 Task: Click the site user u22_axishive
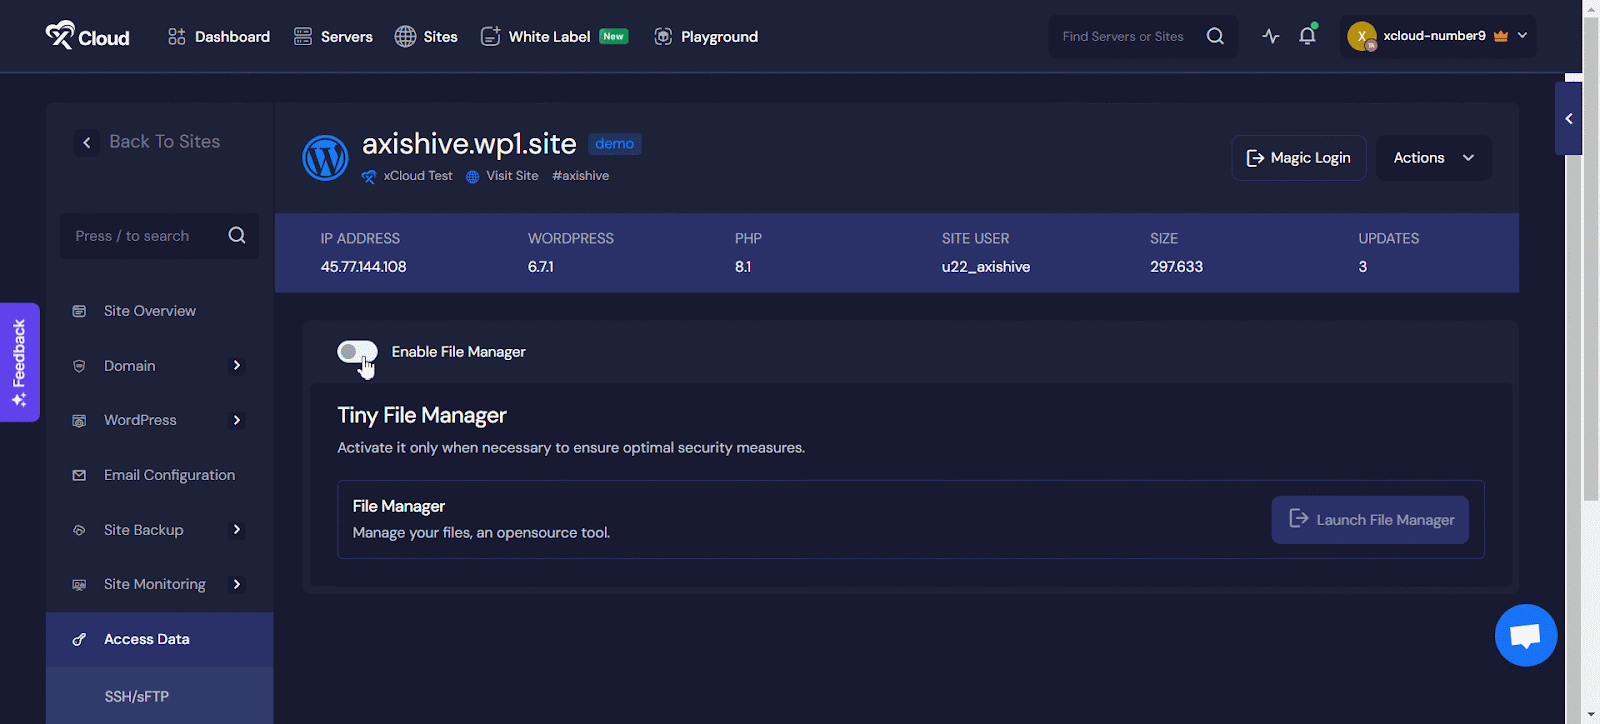click(x=986, y=267)
